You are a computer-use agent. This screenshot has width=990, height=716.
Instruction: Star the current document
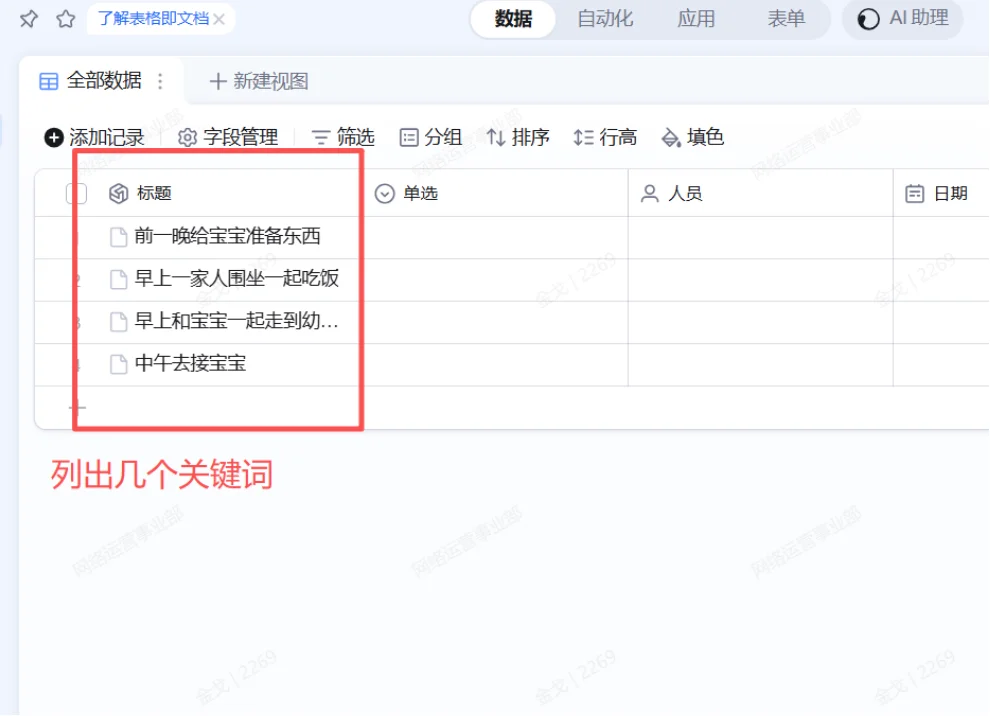pyautogui.click(x=65, y=18)
